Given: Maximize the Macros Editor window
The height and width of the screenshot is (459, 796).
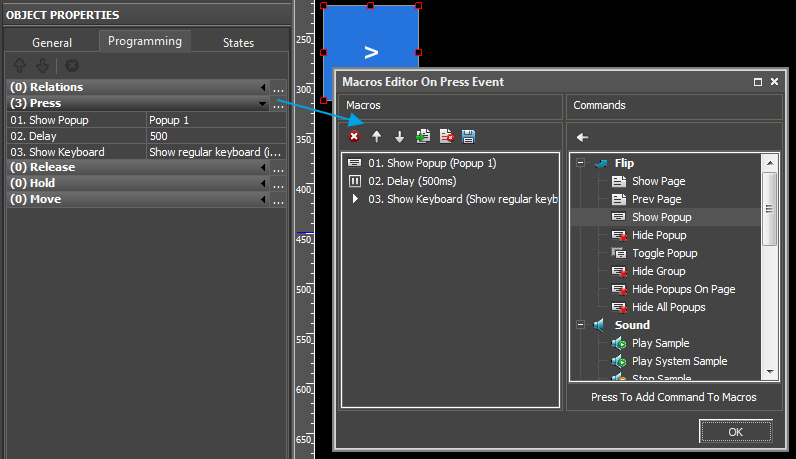Looking at the screenshot, I should point(757,82).
